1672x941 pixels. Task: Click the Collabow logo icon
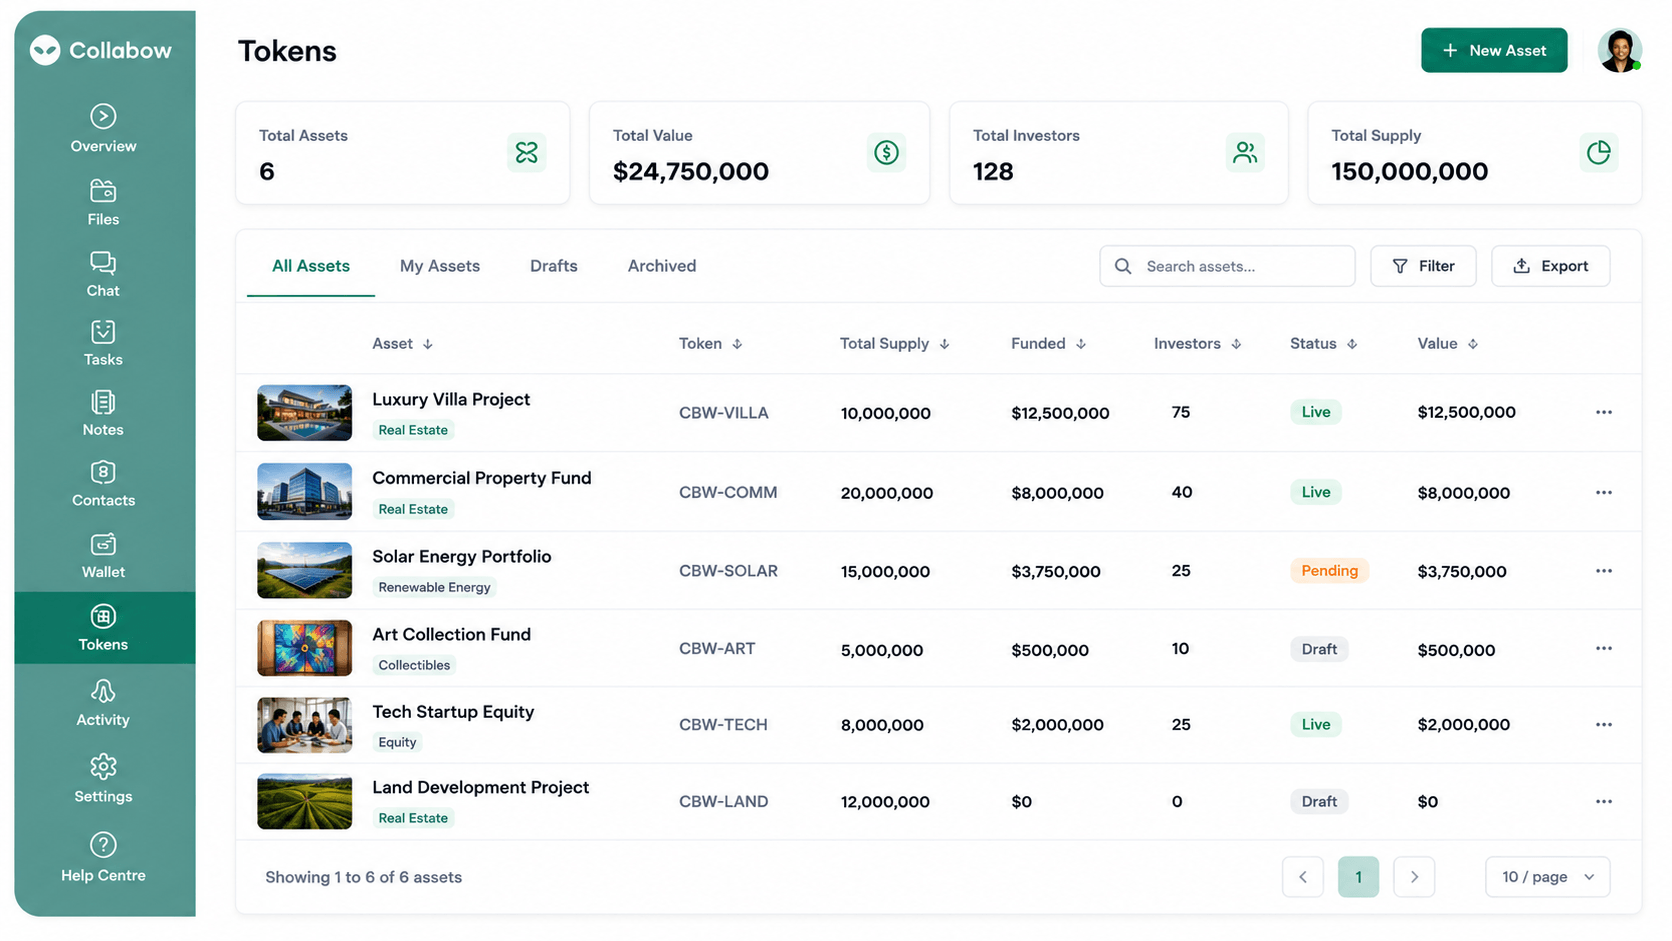click(x=45, y=50)
